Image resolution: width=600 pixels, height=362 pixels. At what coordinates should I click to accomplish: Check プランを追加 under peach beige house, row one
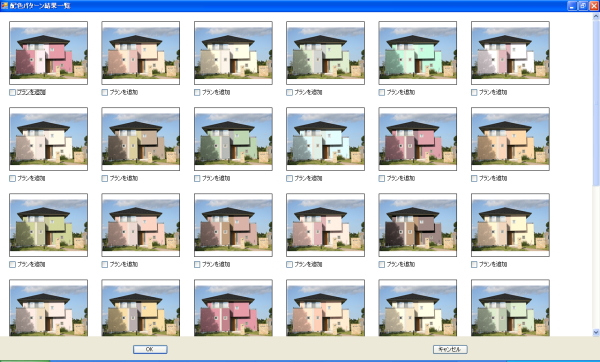tap(105, 93)
